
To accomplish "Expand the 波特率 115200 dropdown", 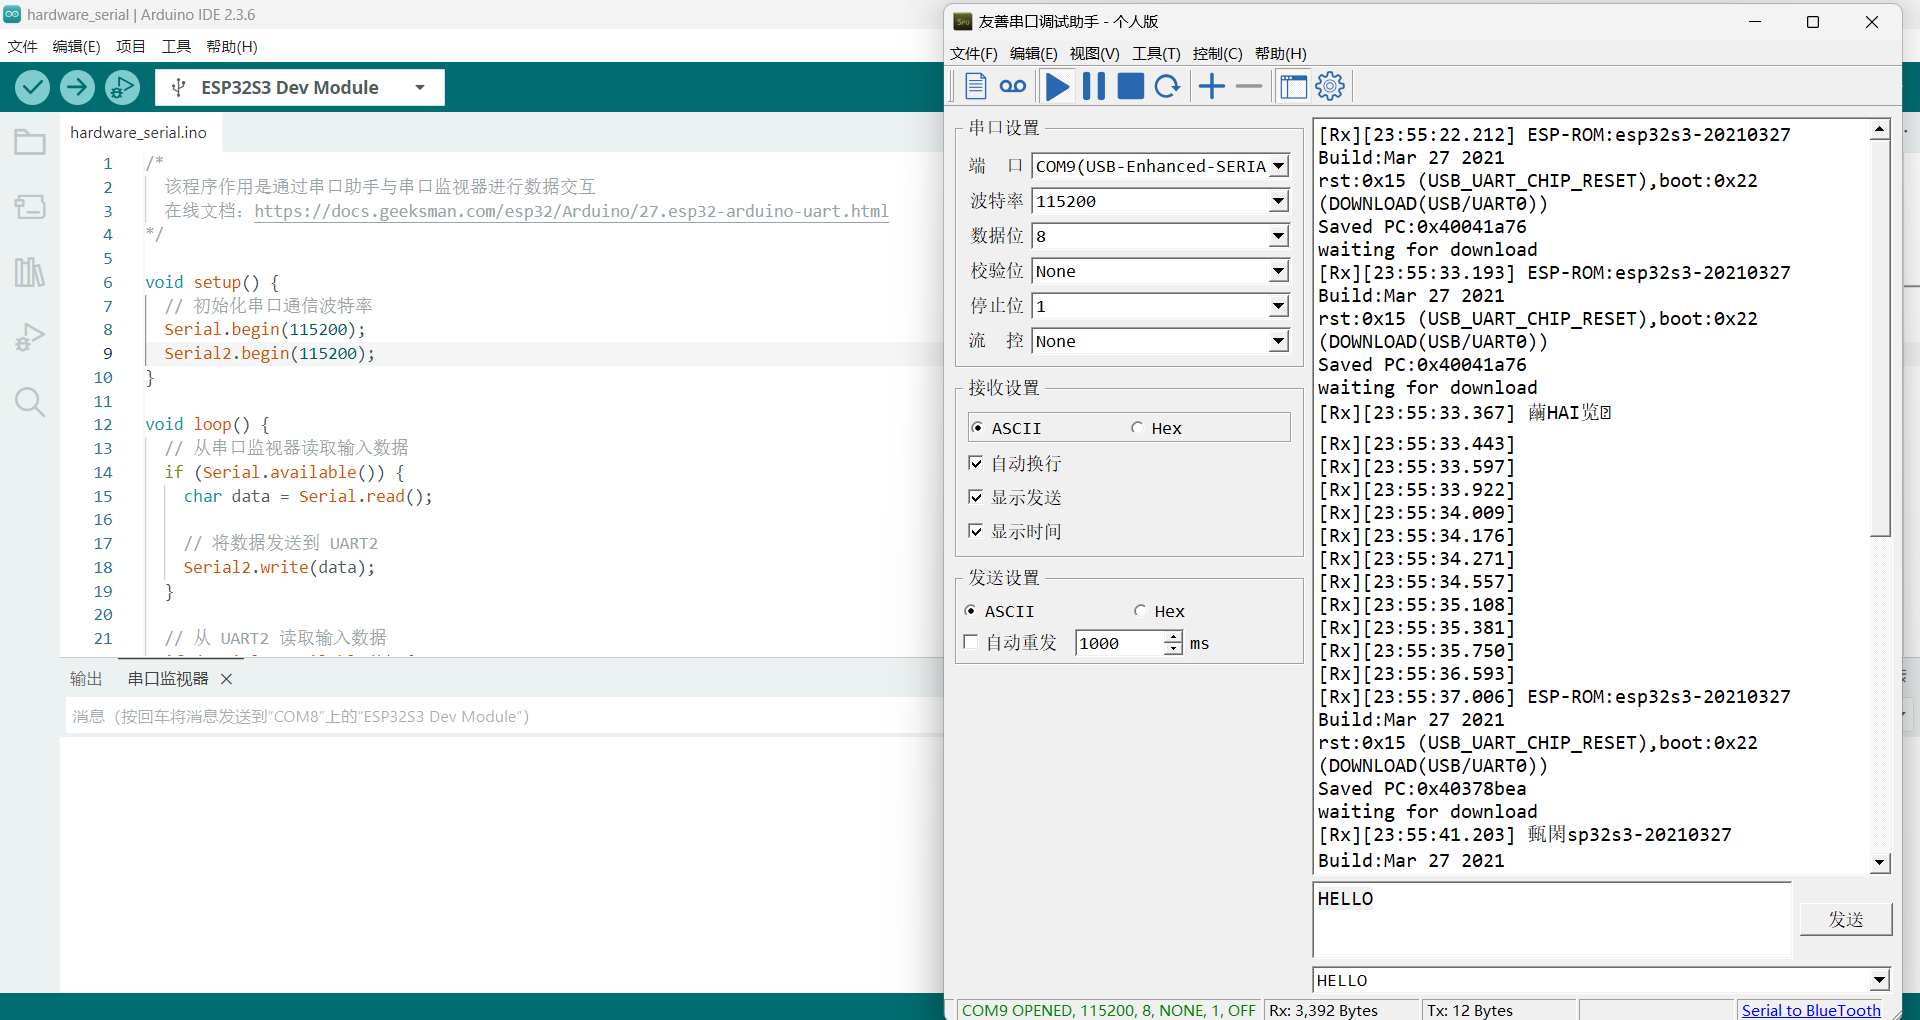I will [x=1278, y=202].
